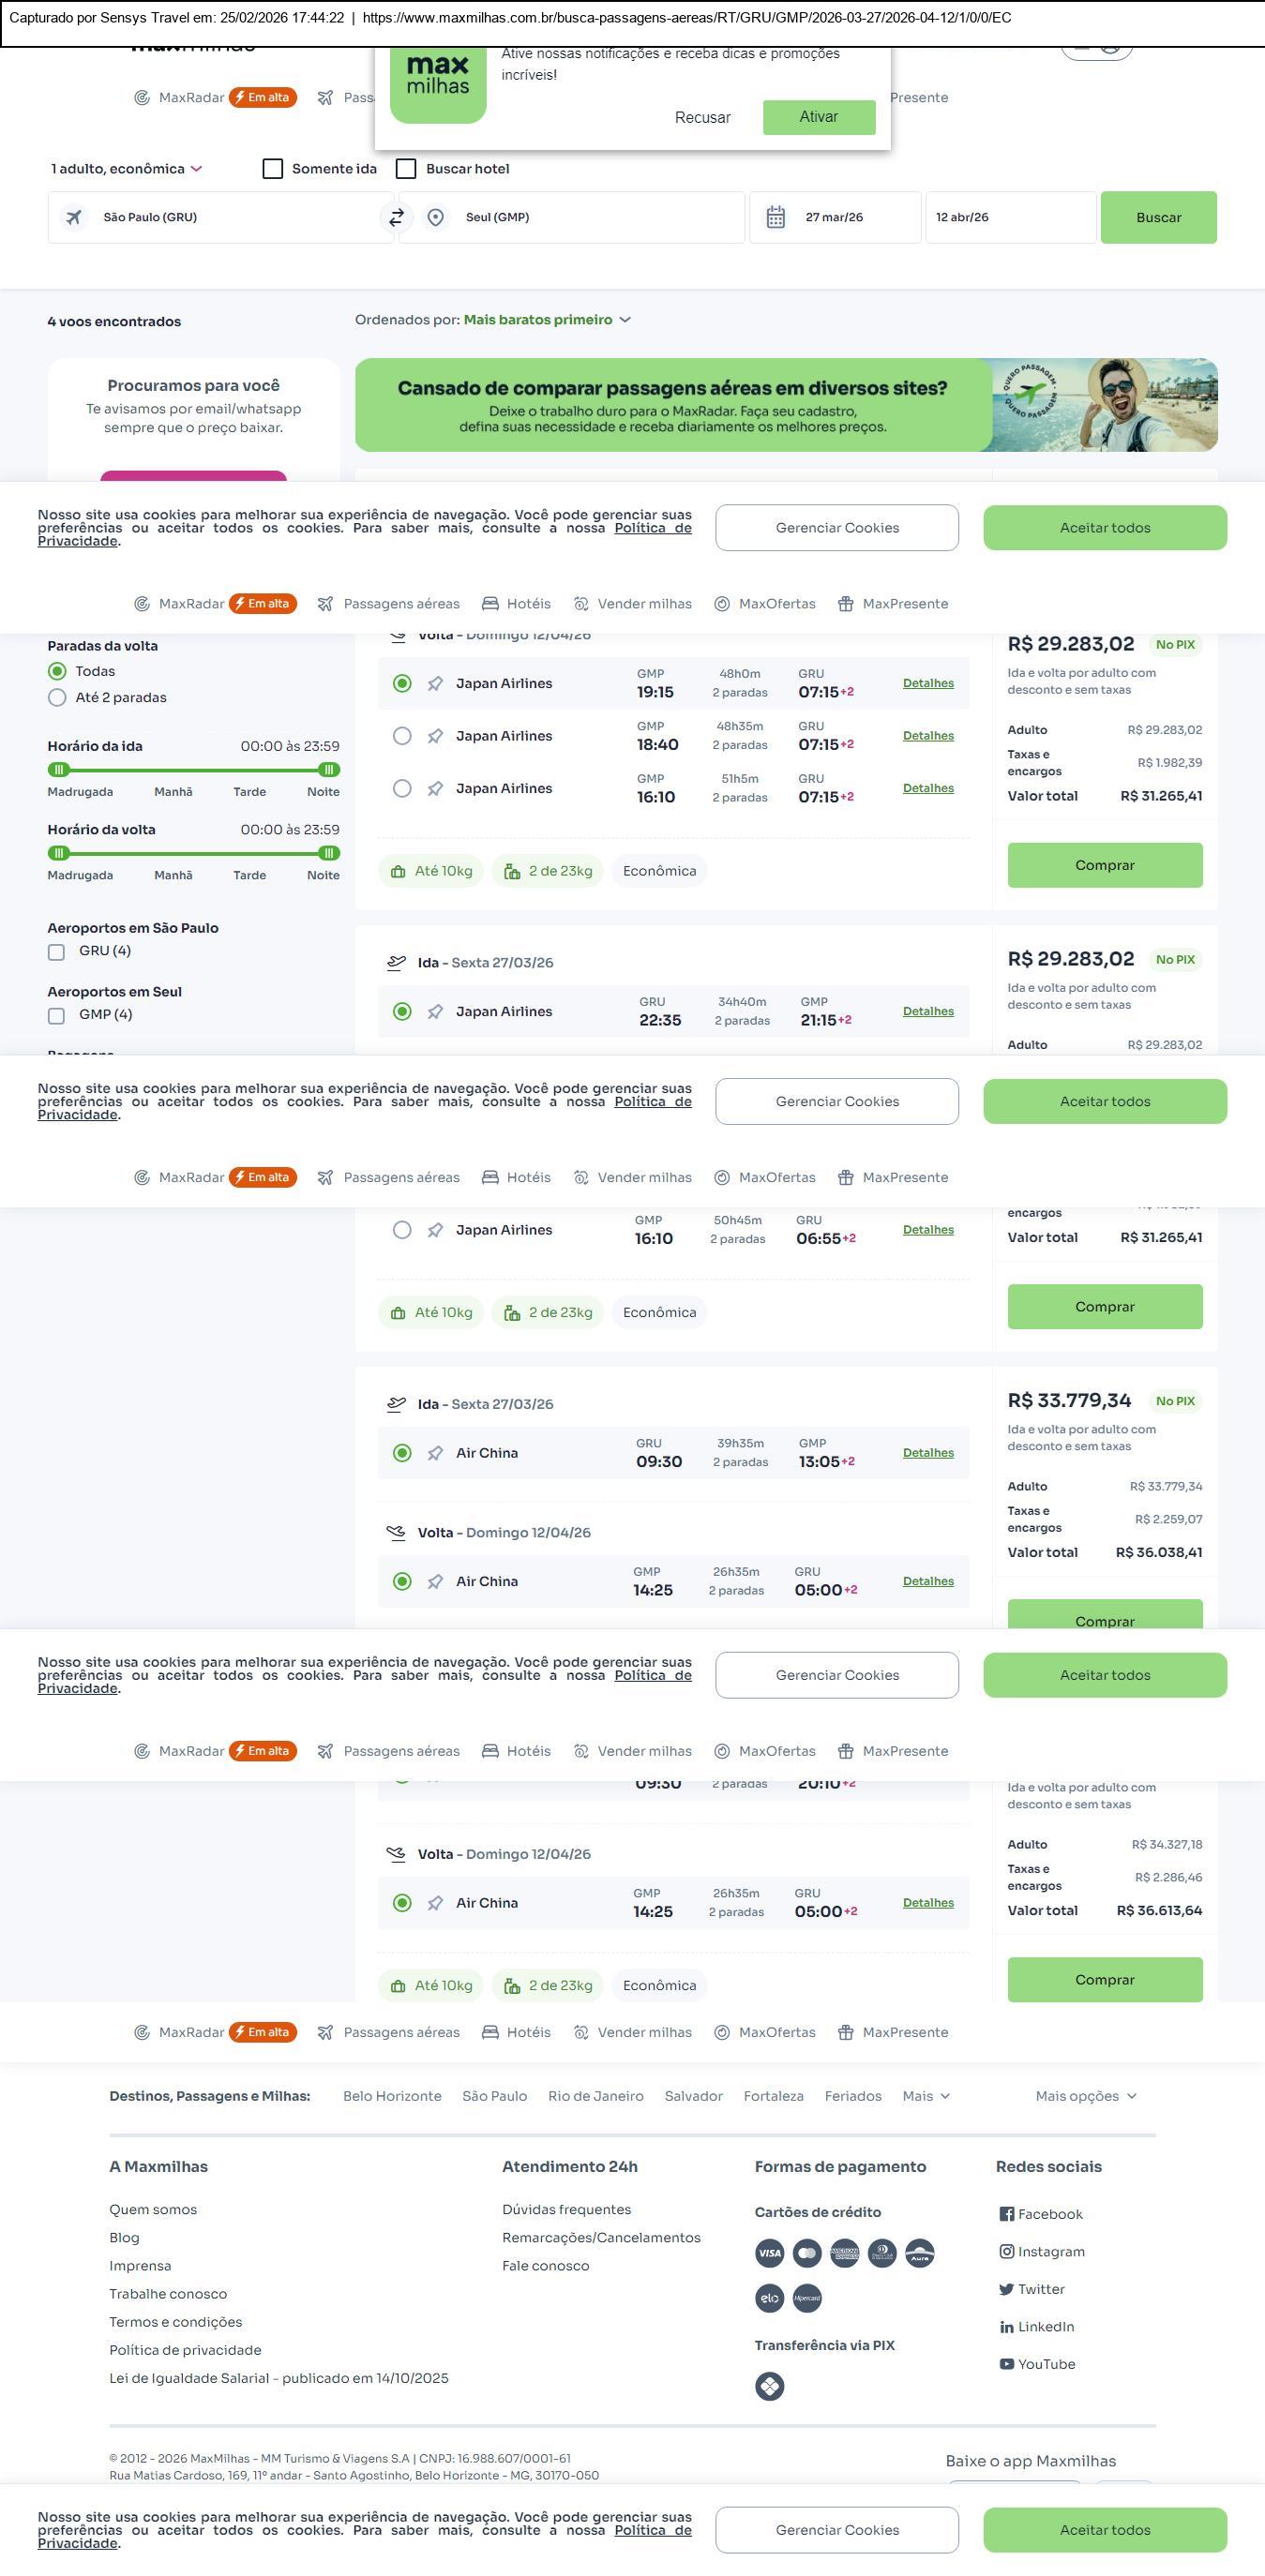Expand the 1 adulto, econômica passenger dropdown
Screen dimensions: 1265x2576
(127, 169)
